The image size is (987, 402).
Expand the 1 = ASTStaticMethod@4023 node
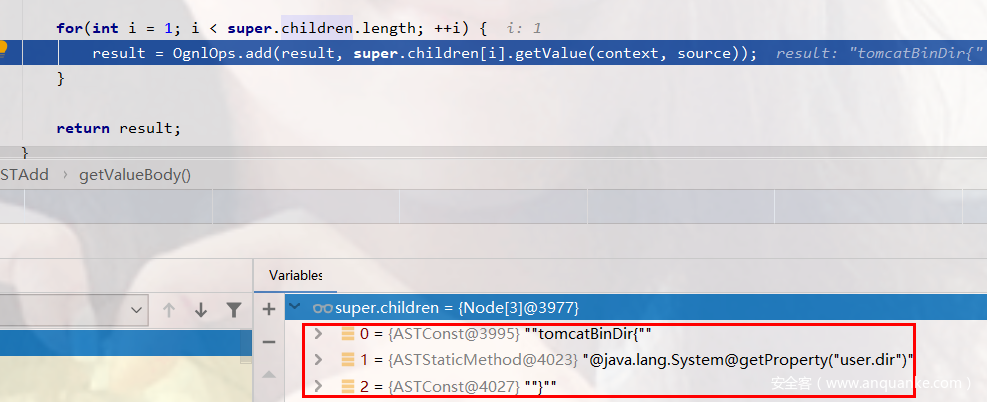[x=319, y=360]
